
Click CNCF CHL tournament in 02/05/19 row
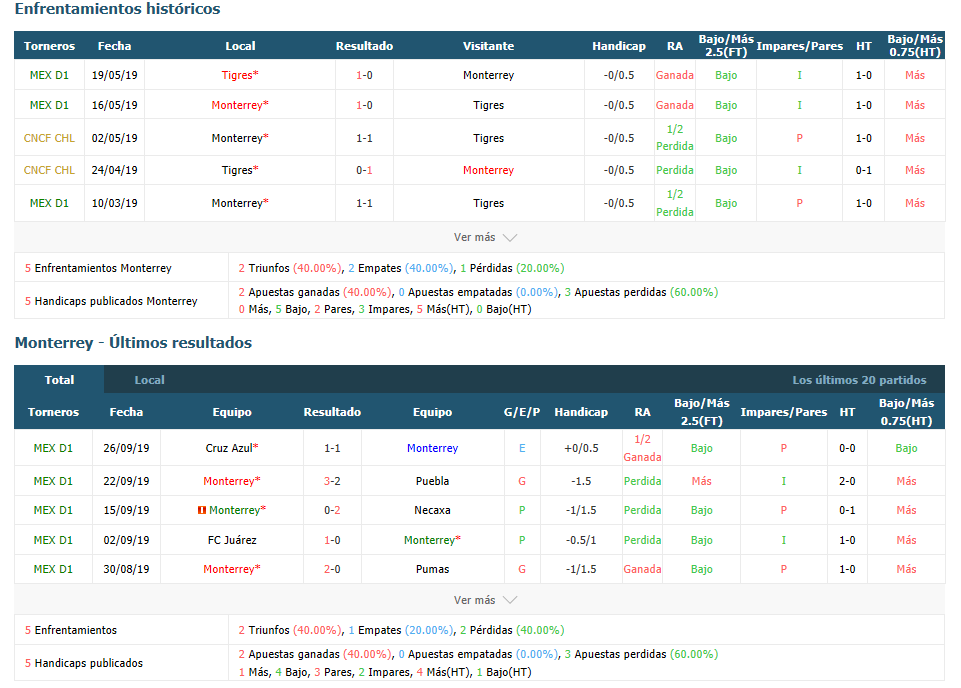pyautogui.click(x=49, y=138)
